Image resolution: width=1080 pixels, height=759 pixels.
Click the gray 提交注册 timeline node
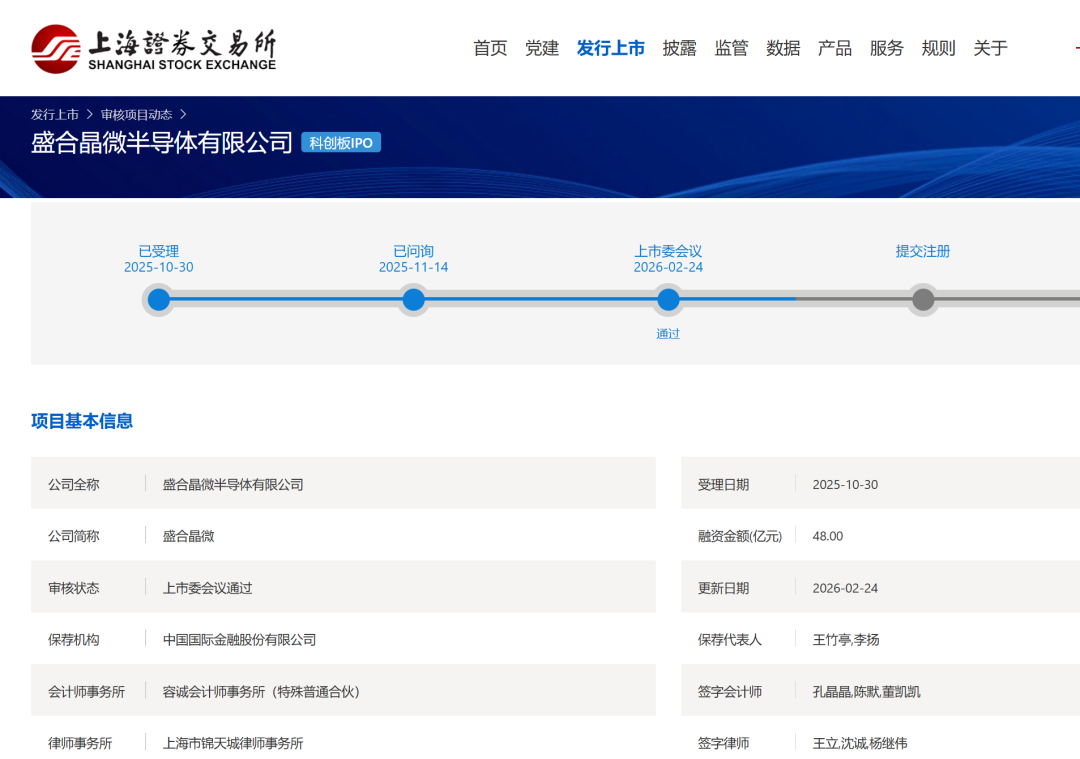click(x=923, y=300)
